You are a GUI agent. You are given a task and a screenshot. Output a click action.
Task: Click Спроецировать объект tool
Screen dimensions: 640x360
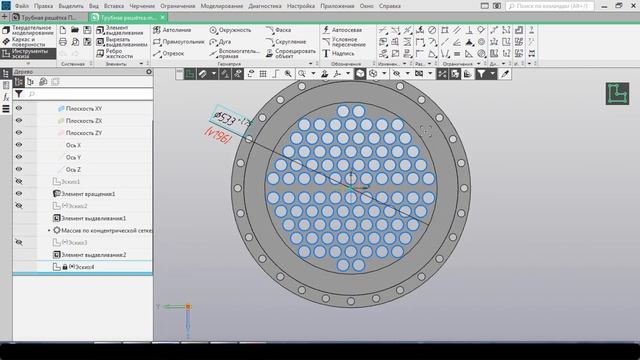click(291, 53)
